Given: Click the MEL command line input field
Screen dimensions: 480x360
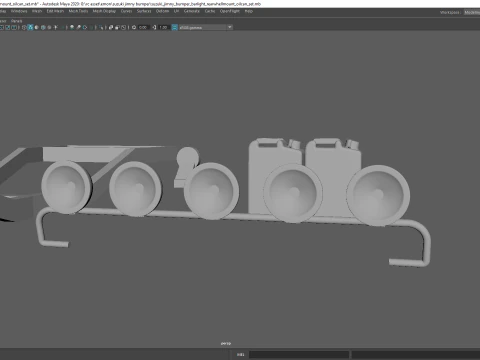Looking at the screenshot, I should (x=299, y=354).
